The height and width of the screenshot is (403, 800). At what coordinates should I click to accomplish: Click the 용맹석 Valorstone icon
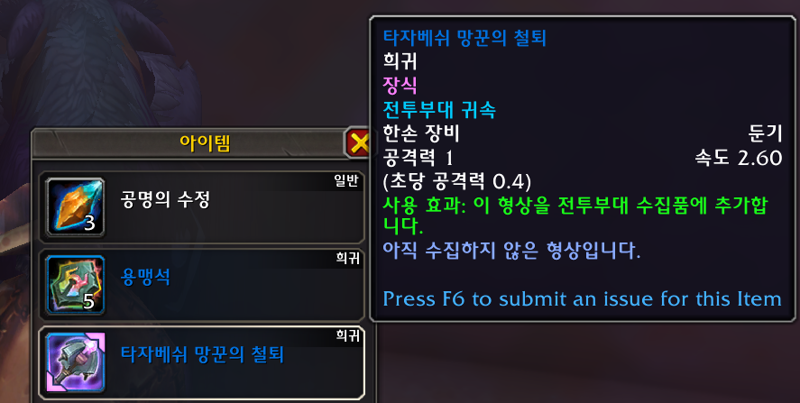pyautogui.click(x=76, y=285)
